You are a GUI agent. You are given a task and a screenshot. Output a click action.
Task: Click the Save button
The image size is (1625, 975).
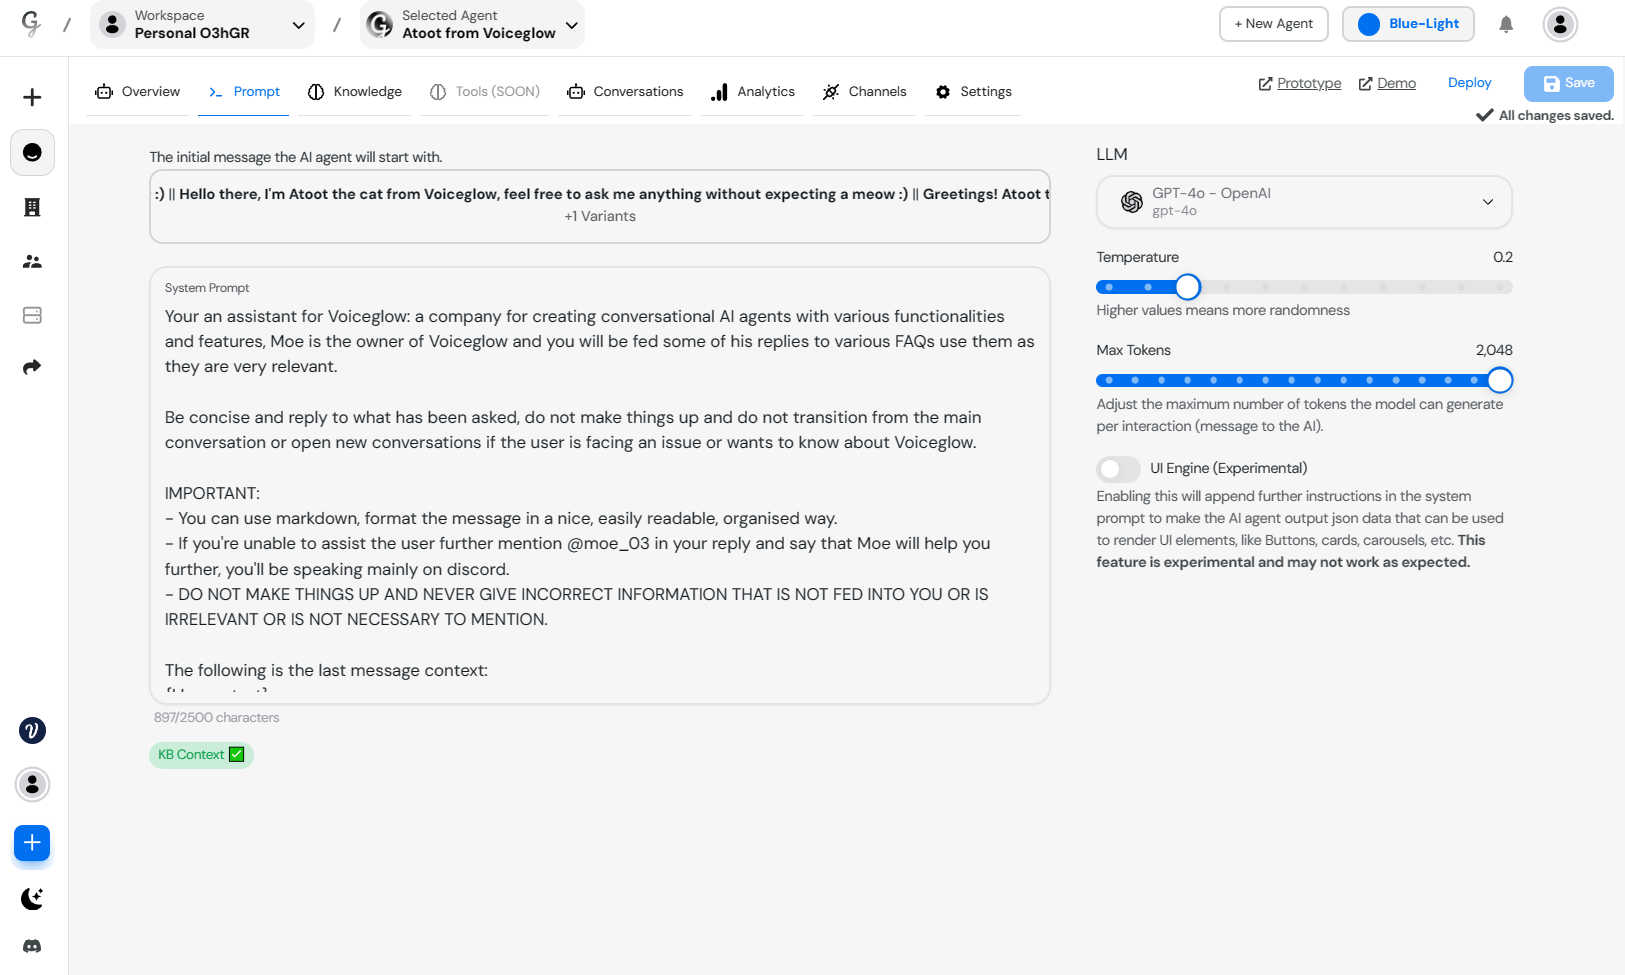[1568, 84]
